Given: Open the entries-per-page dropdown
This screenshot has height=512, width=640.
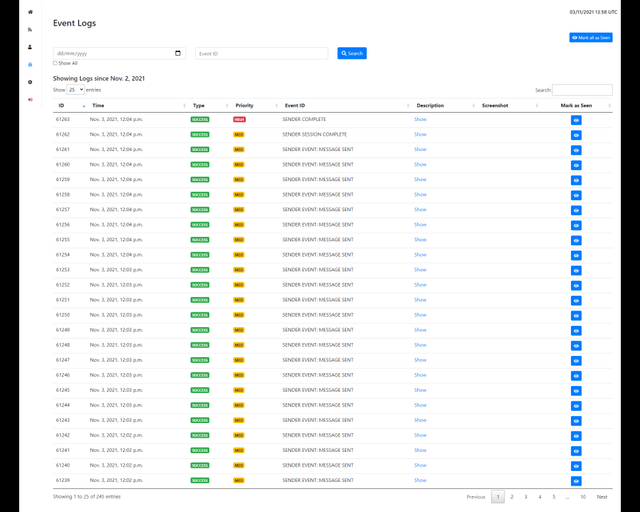Looking at the screenshot, I should 75,90.
